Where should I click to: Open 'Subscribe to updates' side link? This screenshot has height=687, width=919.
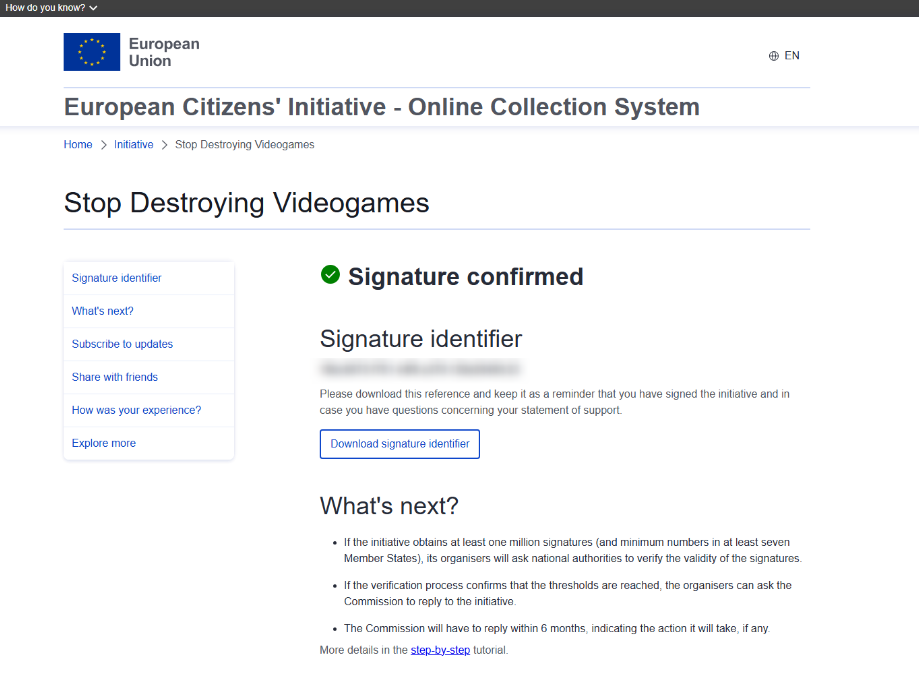click(149, 344)
